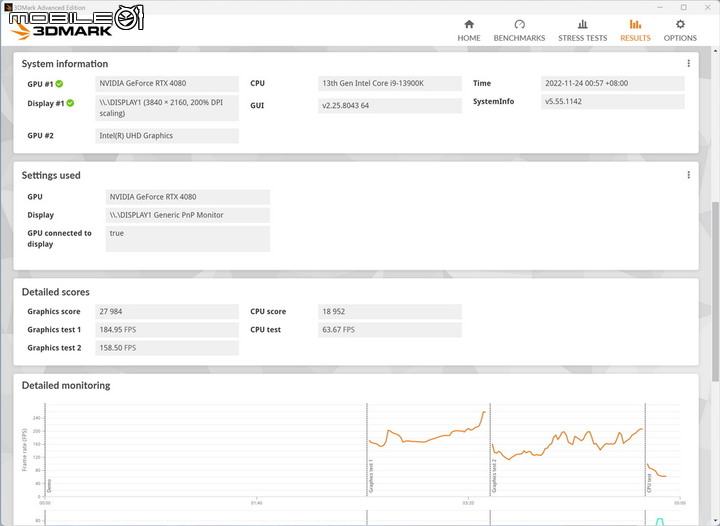The height and width of the screenshot is (526, 720).
Task: Select DISPLAY1 Generic PnP Monitor text
Action: coord(188,215)
